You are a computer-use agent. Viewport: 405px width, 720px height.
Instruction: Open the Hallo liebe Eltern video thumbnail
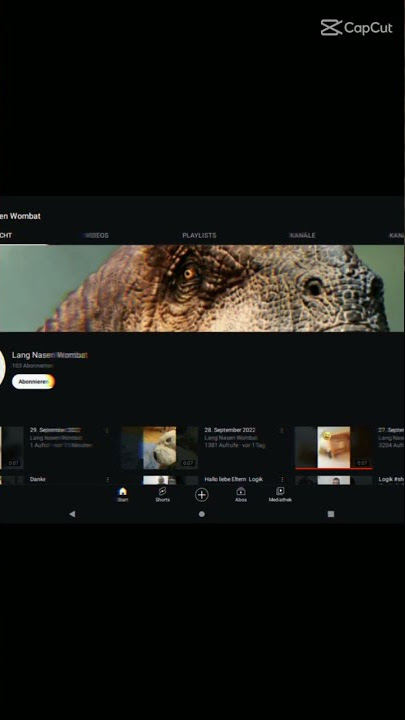click(x=159, y=480)
